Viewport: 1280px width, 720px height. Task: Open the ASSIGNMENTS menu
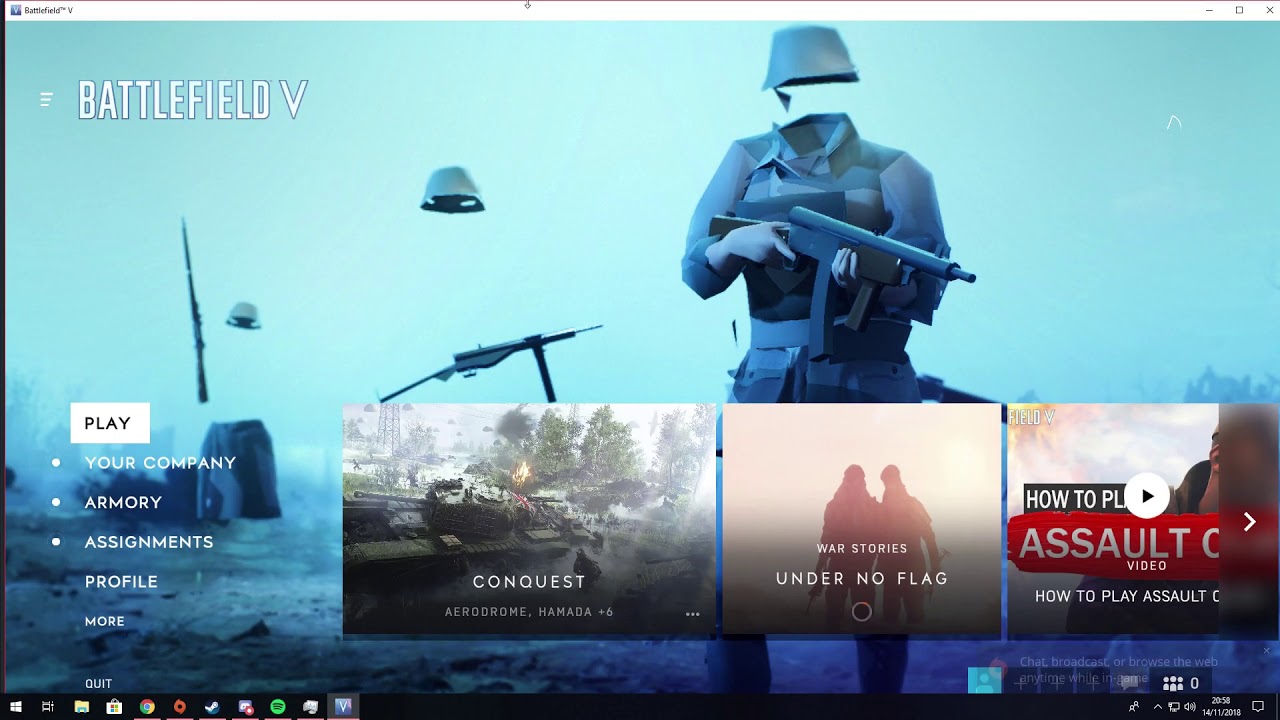coord(149,542)
